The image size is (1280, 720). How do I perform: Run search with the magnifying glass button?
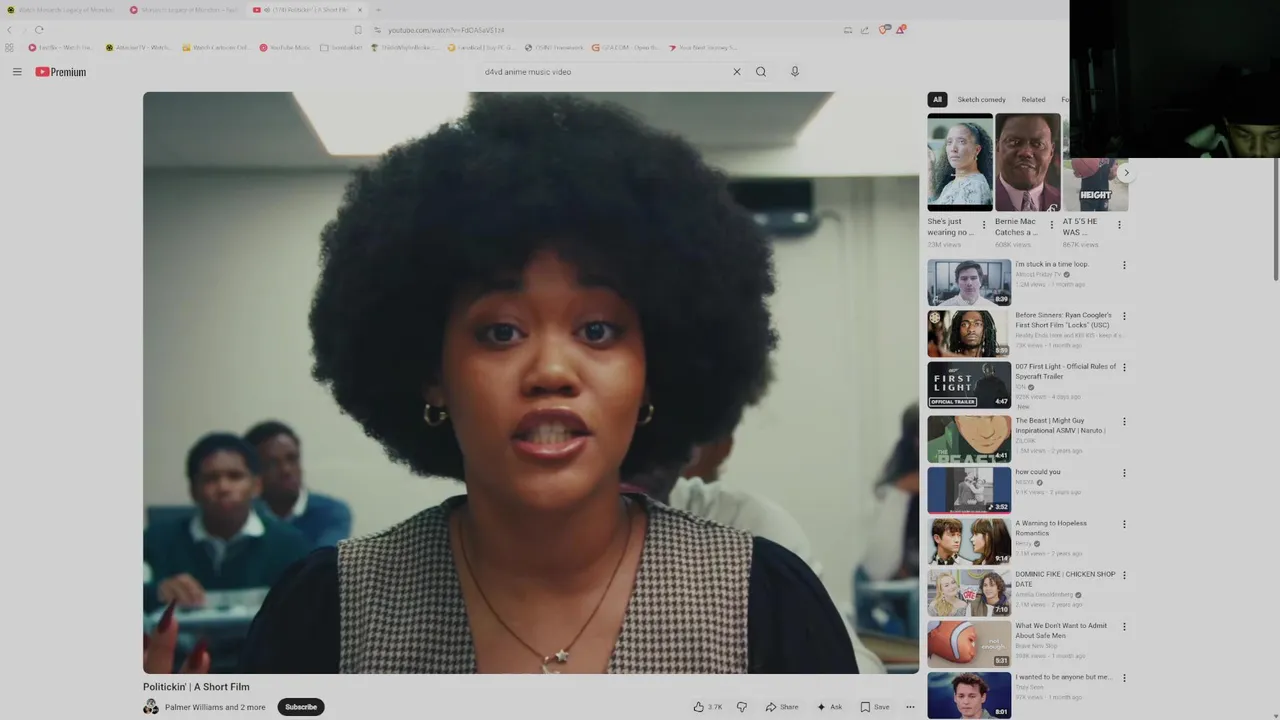coord(761,72)
